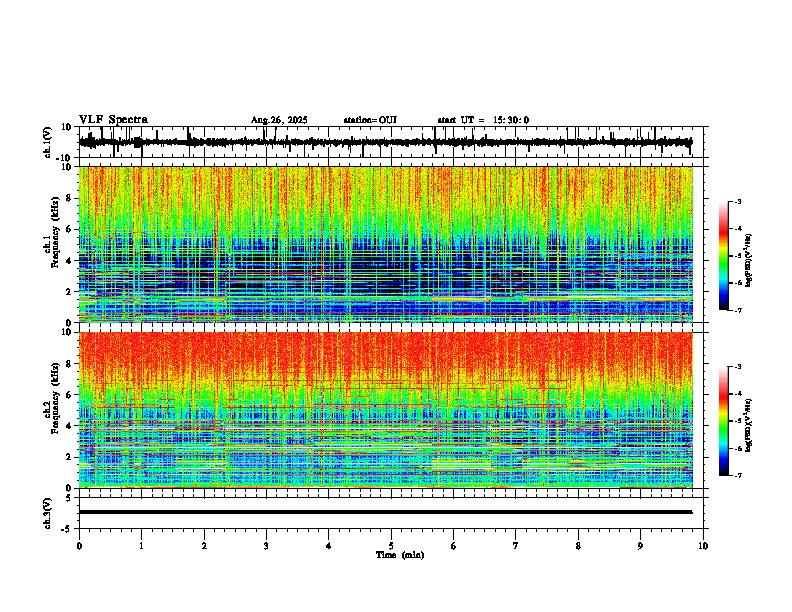This screenshot has height=612, width=792.
Task: Click time axis tick label "2"
Action: point(204,546)
